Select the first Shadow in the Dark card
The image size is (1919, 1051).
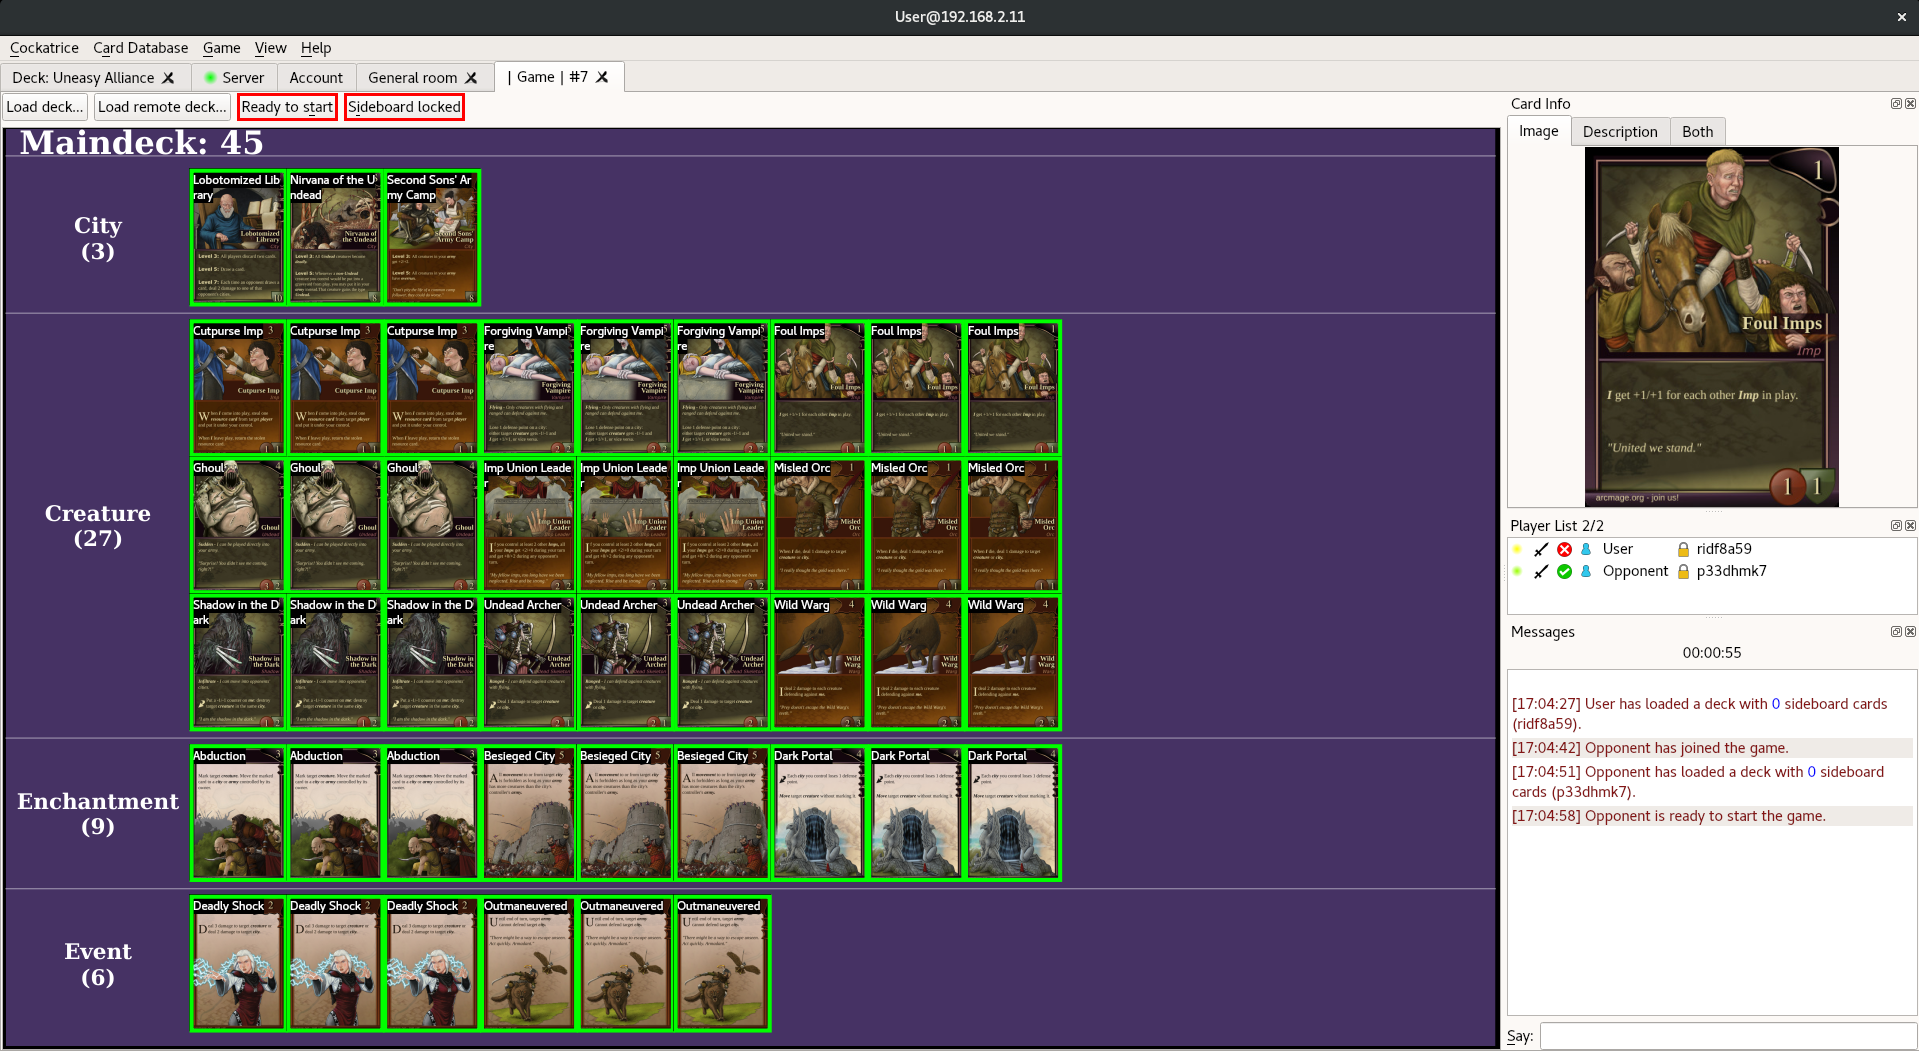(x=238, y=662)
